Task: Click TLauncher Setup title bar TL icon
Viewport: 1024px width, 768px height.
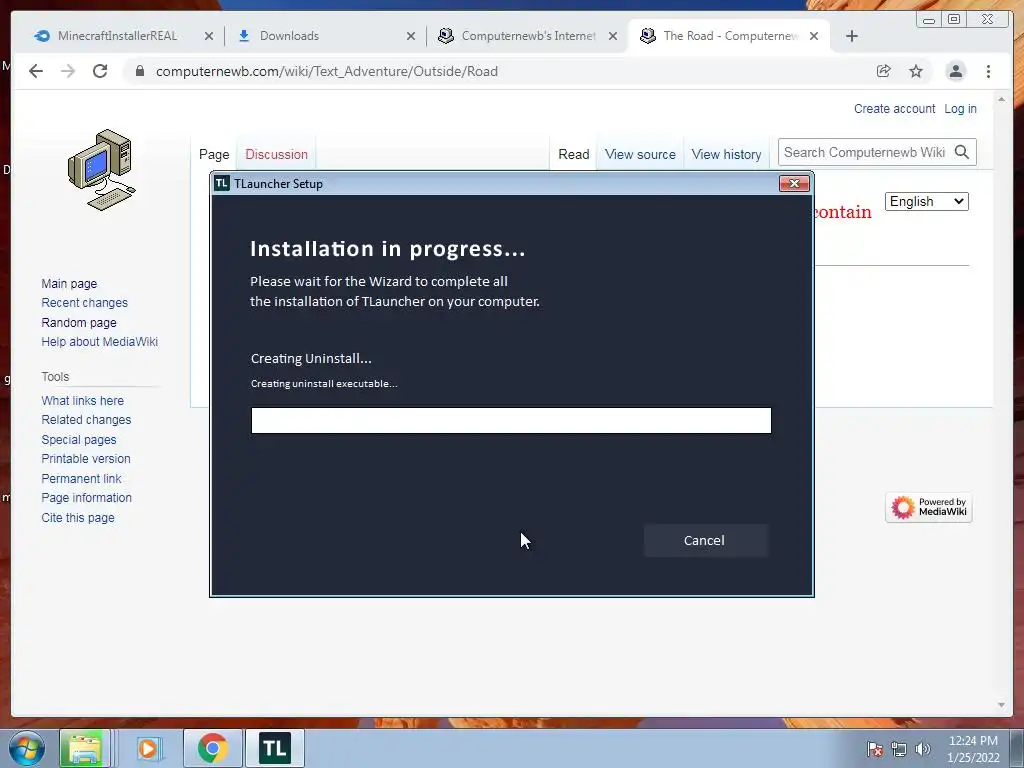Action: 222,184
